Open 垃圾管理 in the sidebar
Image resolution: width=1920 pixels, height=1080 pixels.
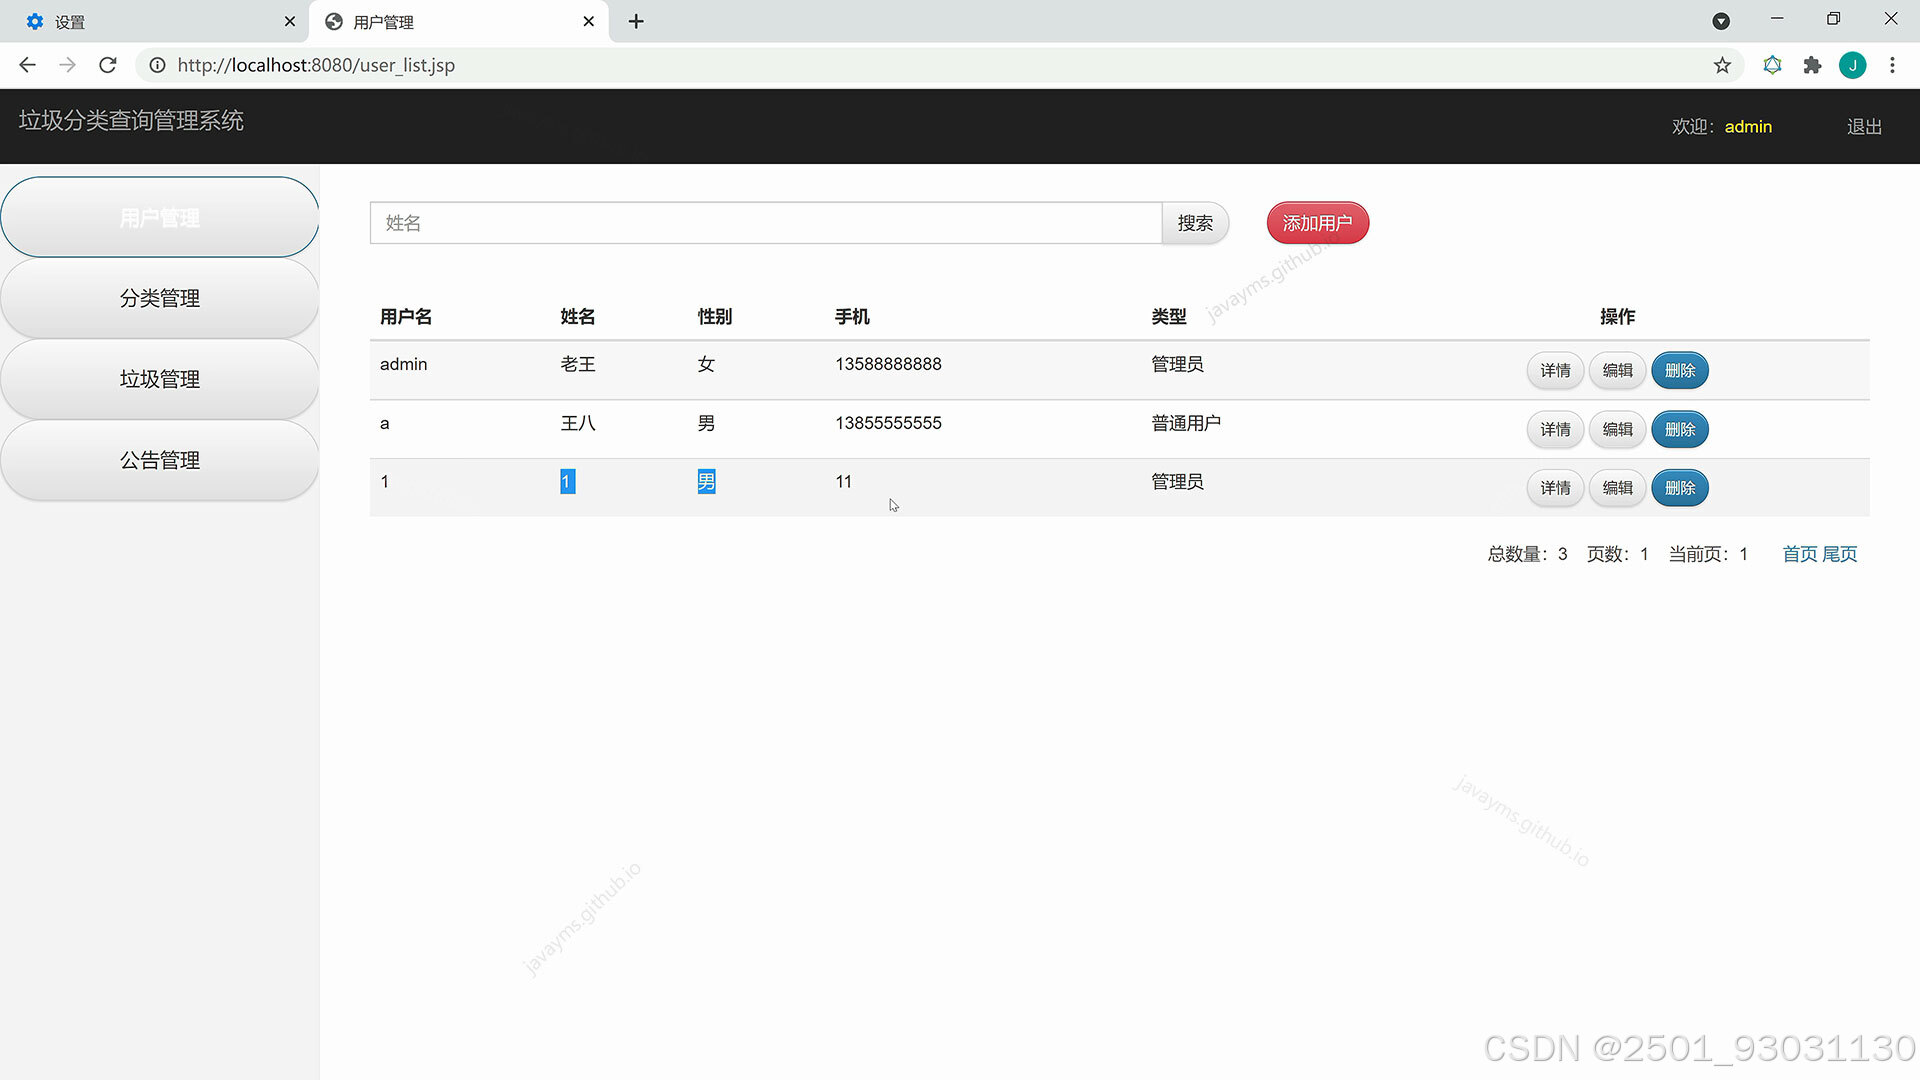(x=160, y=379)
